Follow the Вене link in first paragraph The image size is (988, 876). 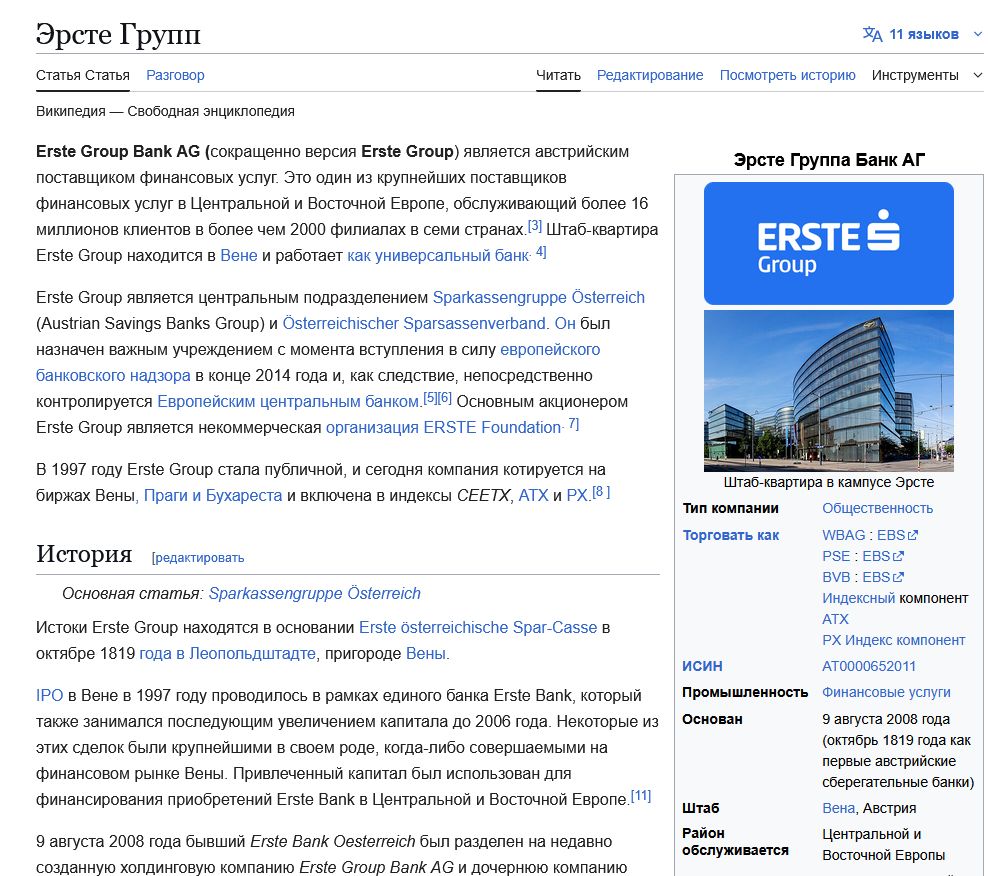[239, 256]
